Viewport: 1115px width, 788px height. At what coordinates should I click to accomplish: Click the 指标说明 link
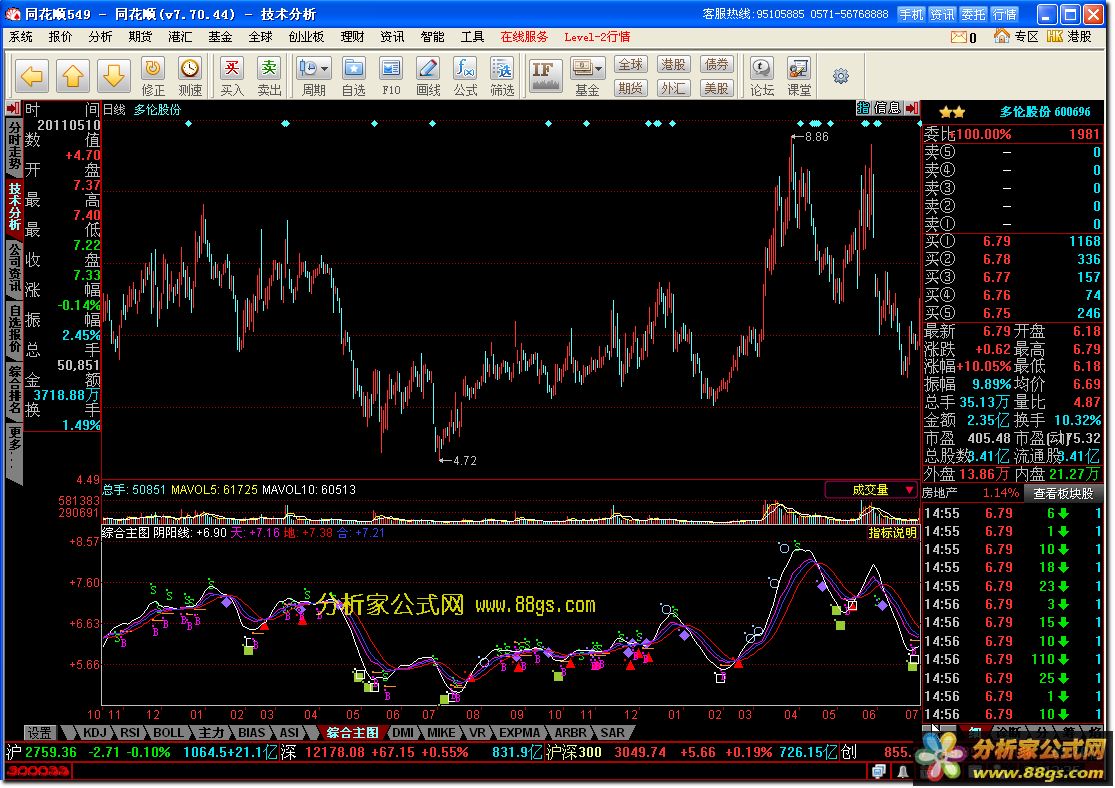coord(892,533)
